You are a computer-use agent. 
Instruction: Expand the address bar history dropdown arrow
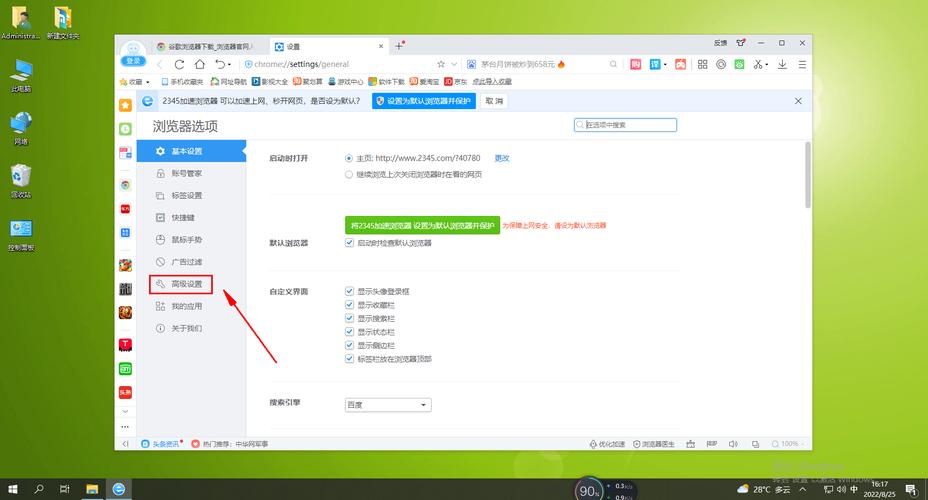[x=454, y=64]
